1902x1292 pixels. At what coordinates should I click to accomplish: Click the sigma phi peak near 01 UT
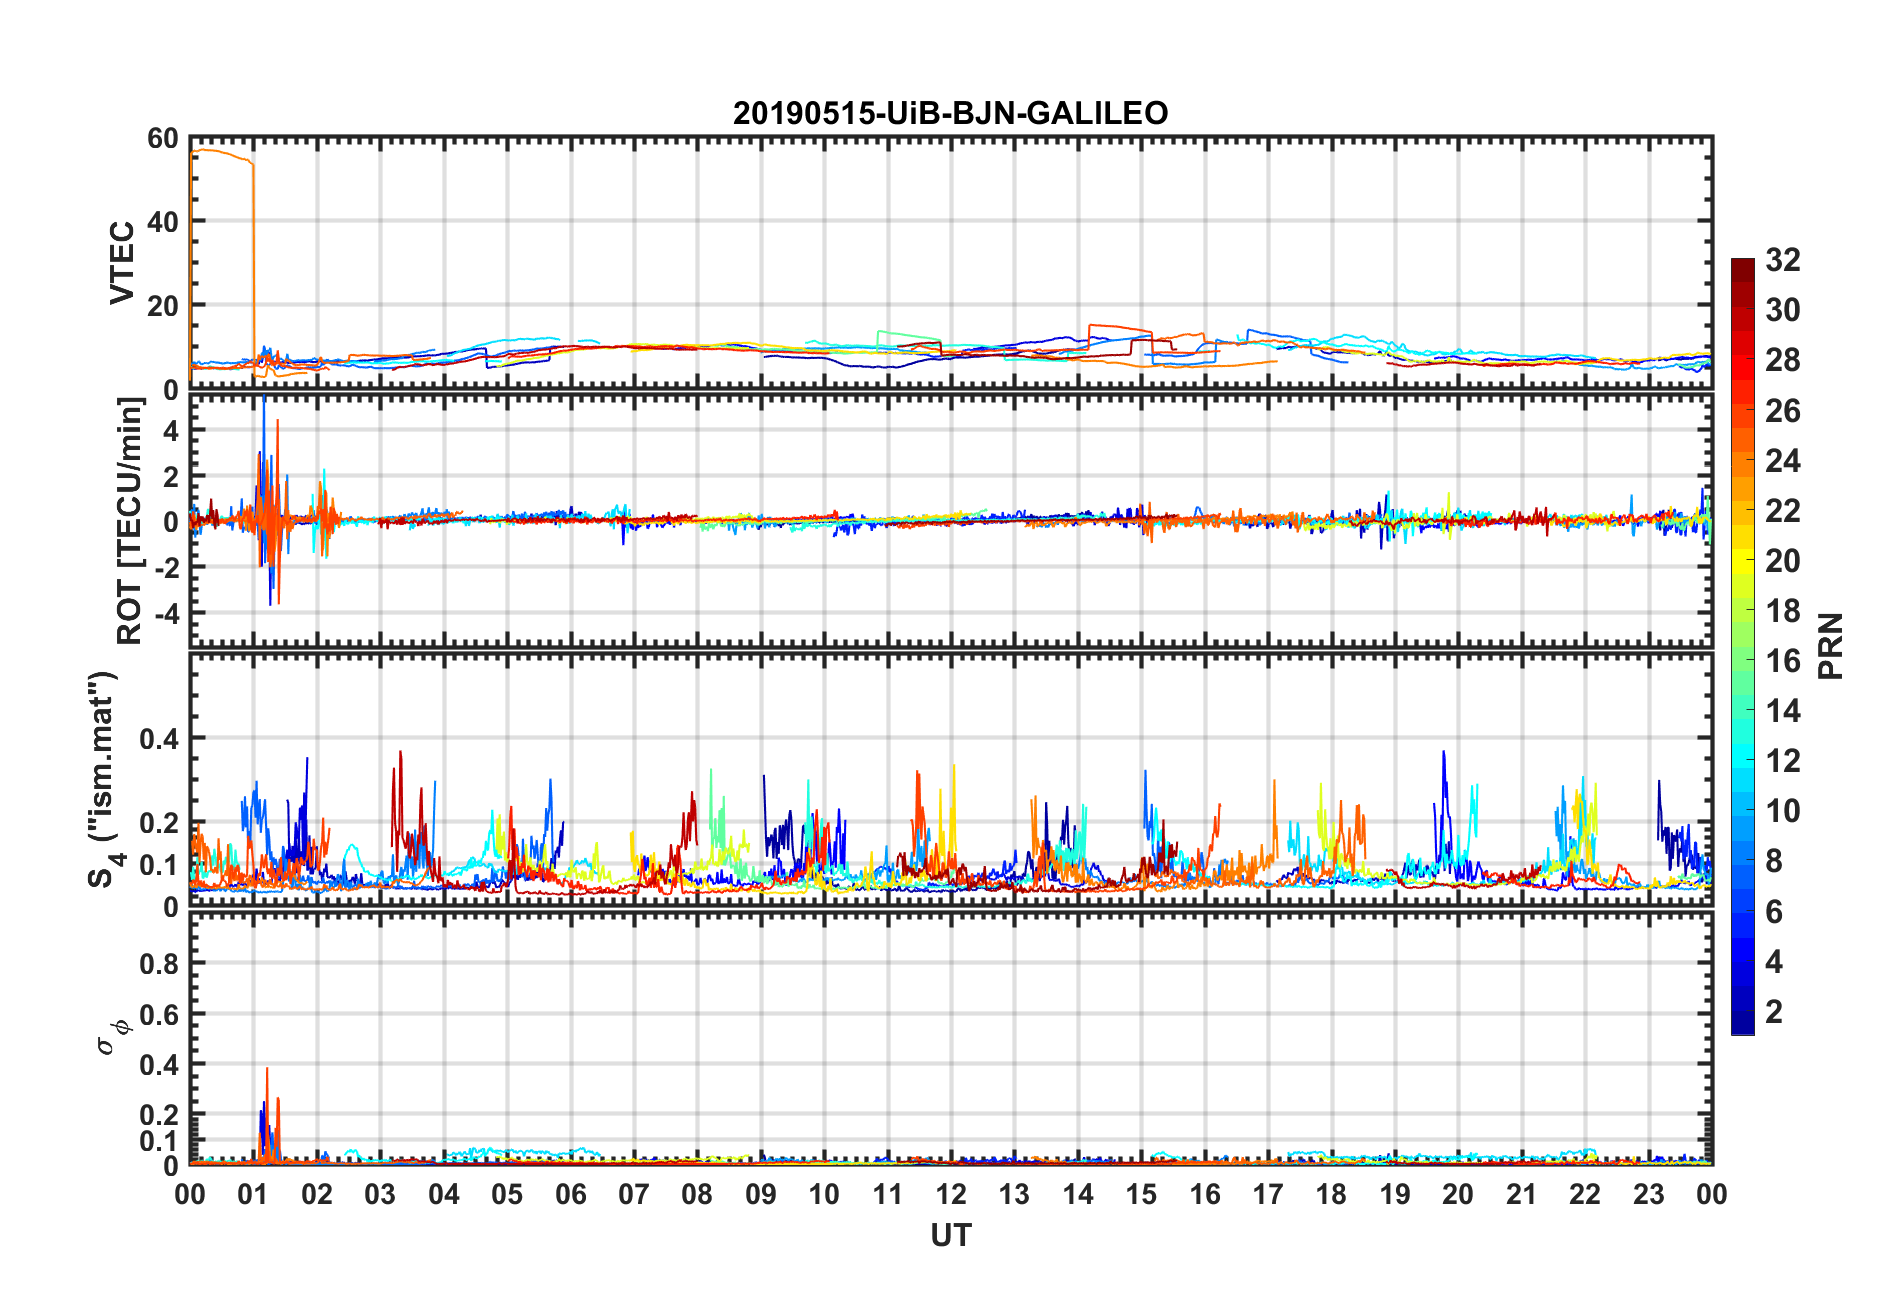[x=267, y=1115]
